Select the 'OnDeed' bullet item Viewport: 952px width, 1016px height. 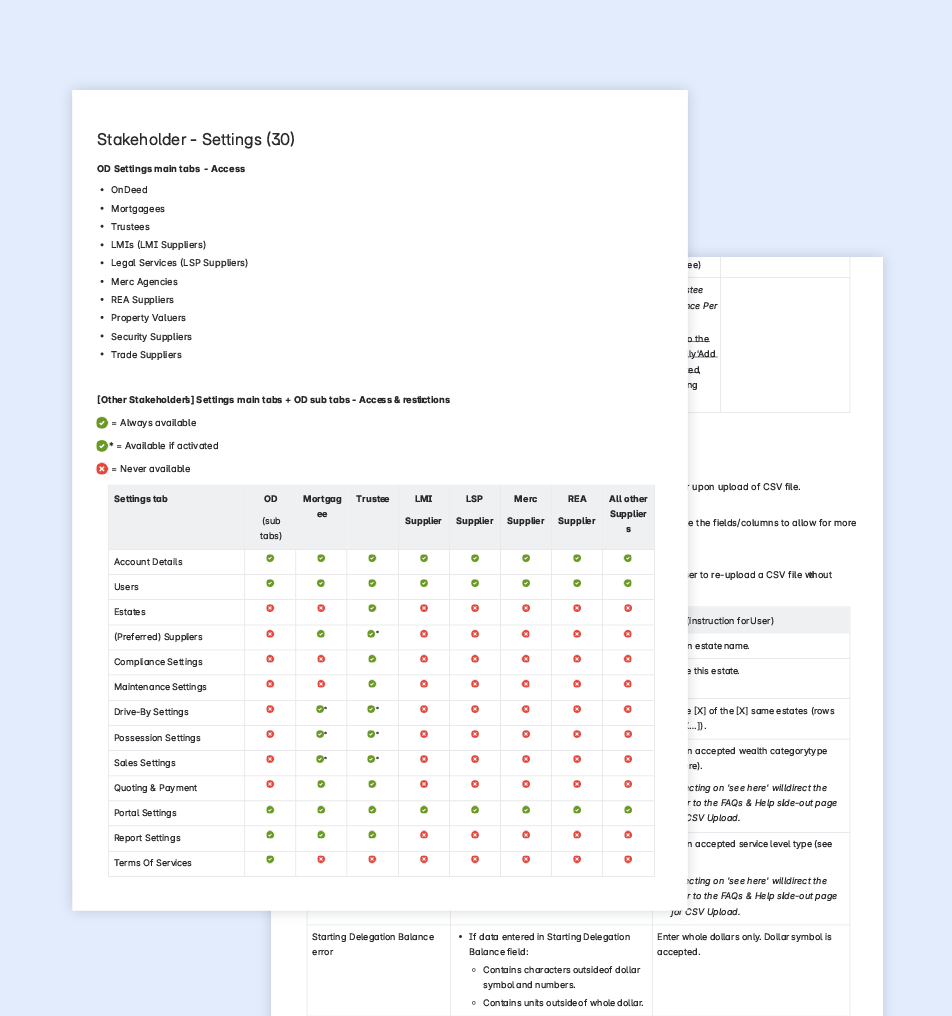point(129,190)
